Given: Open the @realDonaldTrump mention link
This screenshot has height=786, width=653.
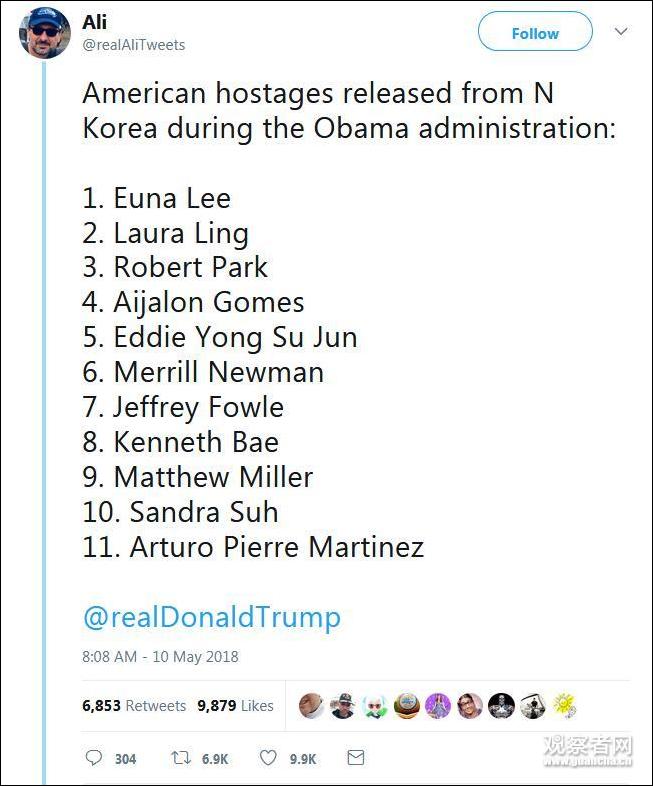Looking at the screenshot, I should click(211, 616).
